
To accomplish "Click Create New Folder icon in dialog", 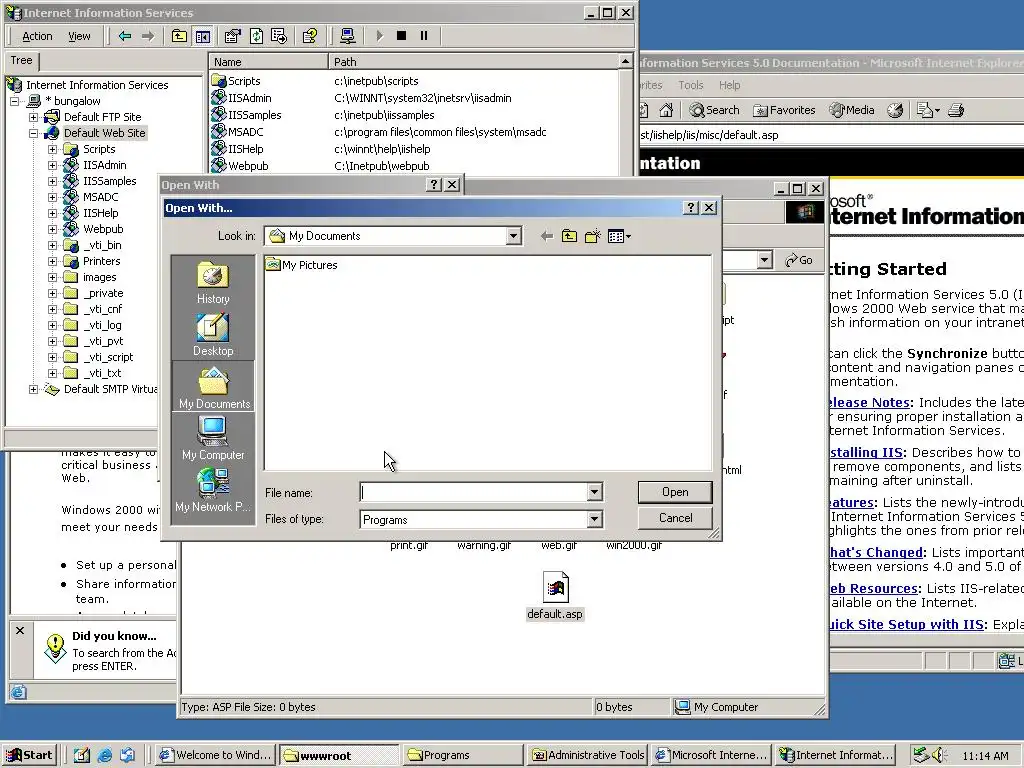I will 592,236.
